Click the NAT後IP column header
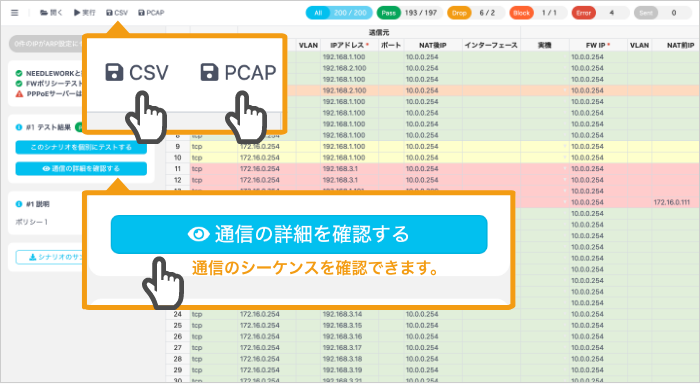This screenshot has width=700, height=384. (x=433, y=46)
